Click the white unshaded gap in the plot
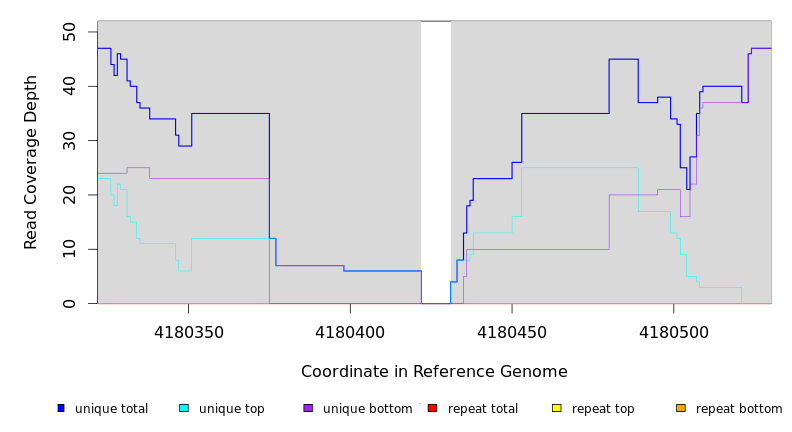 click(x=436, y=160)
